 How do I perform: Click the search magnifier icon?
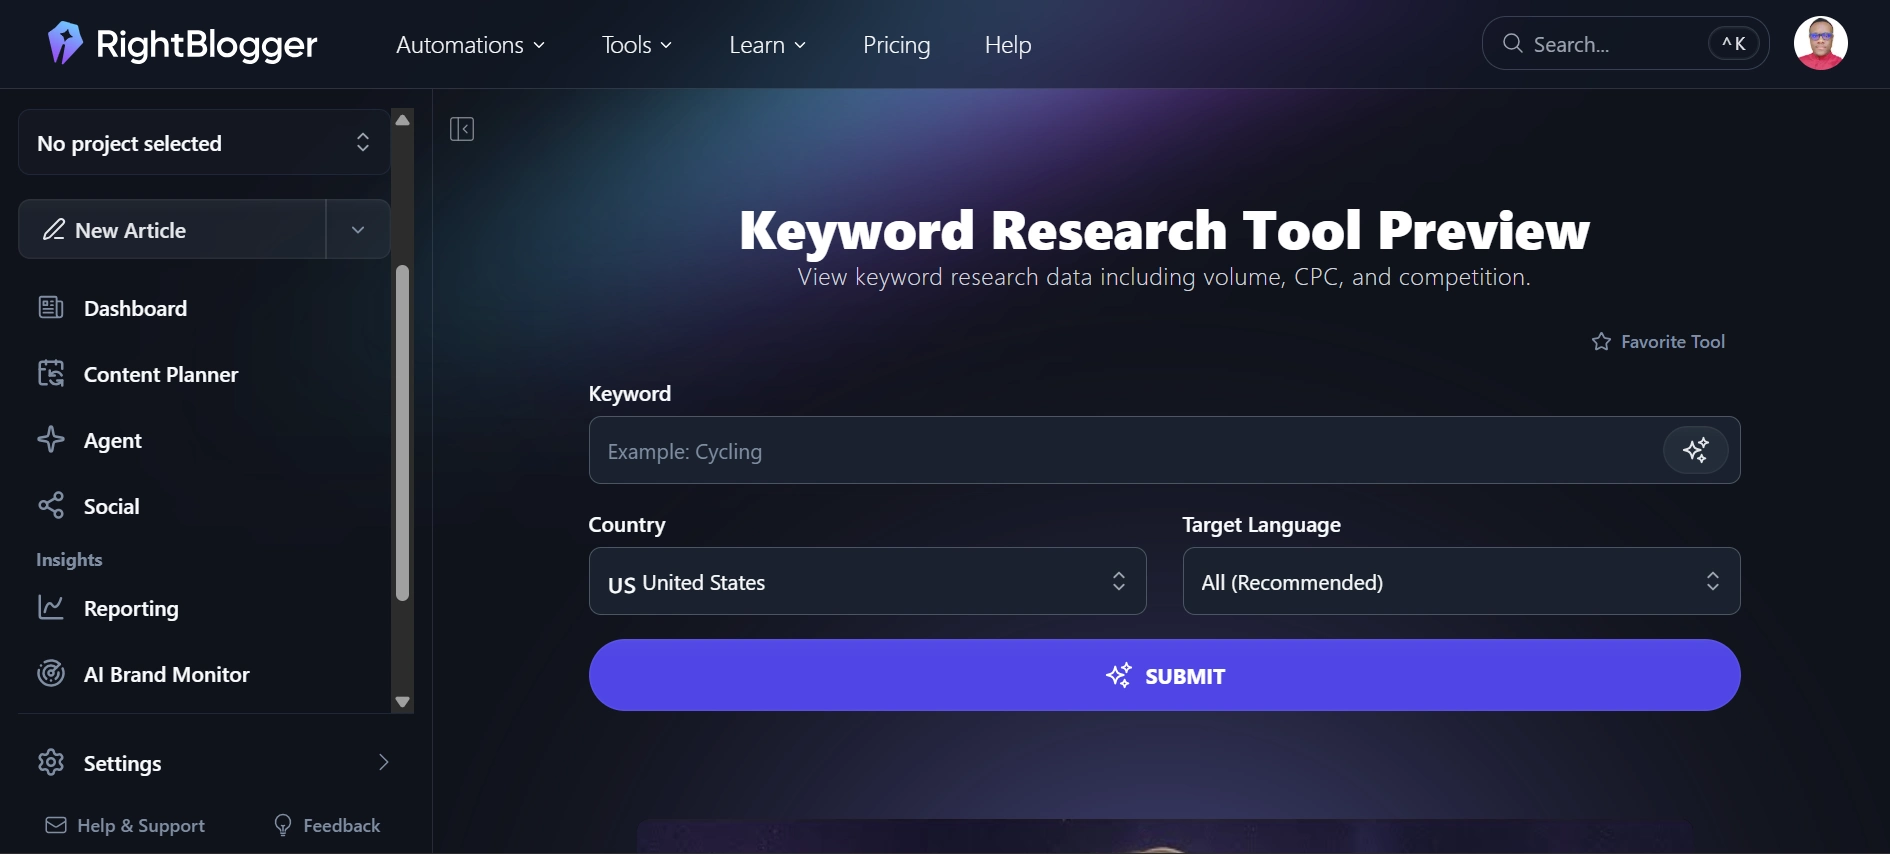tap(1513, 44)
